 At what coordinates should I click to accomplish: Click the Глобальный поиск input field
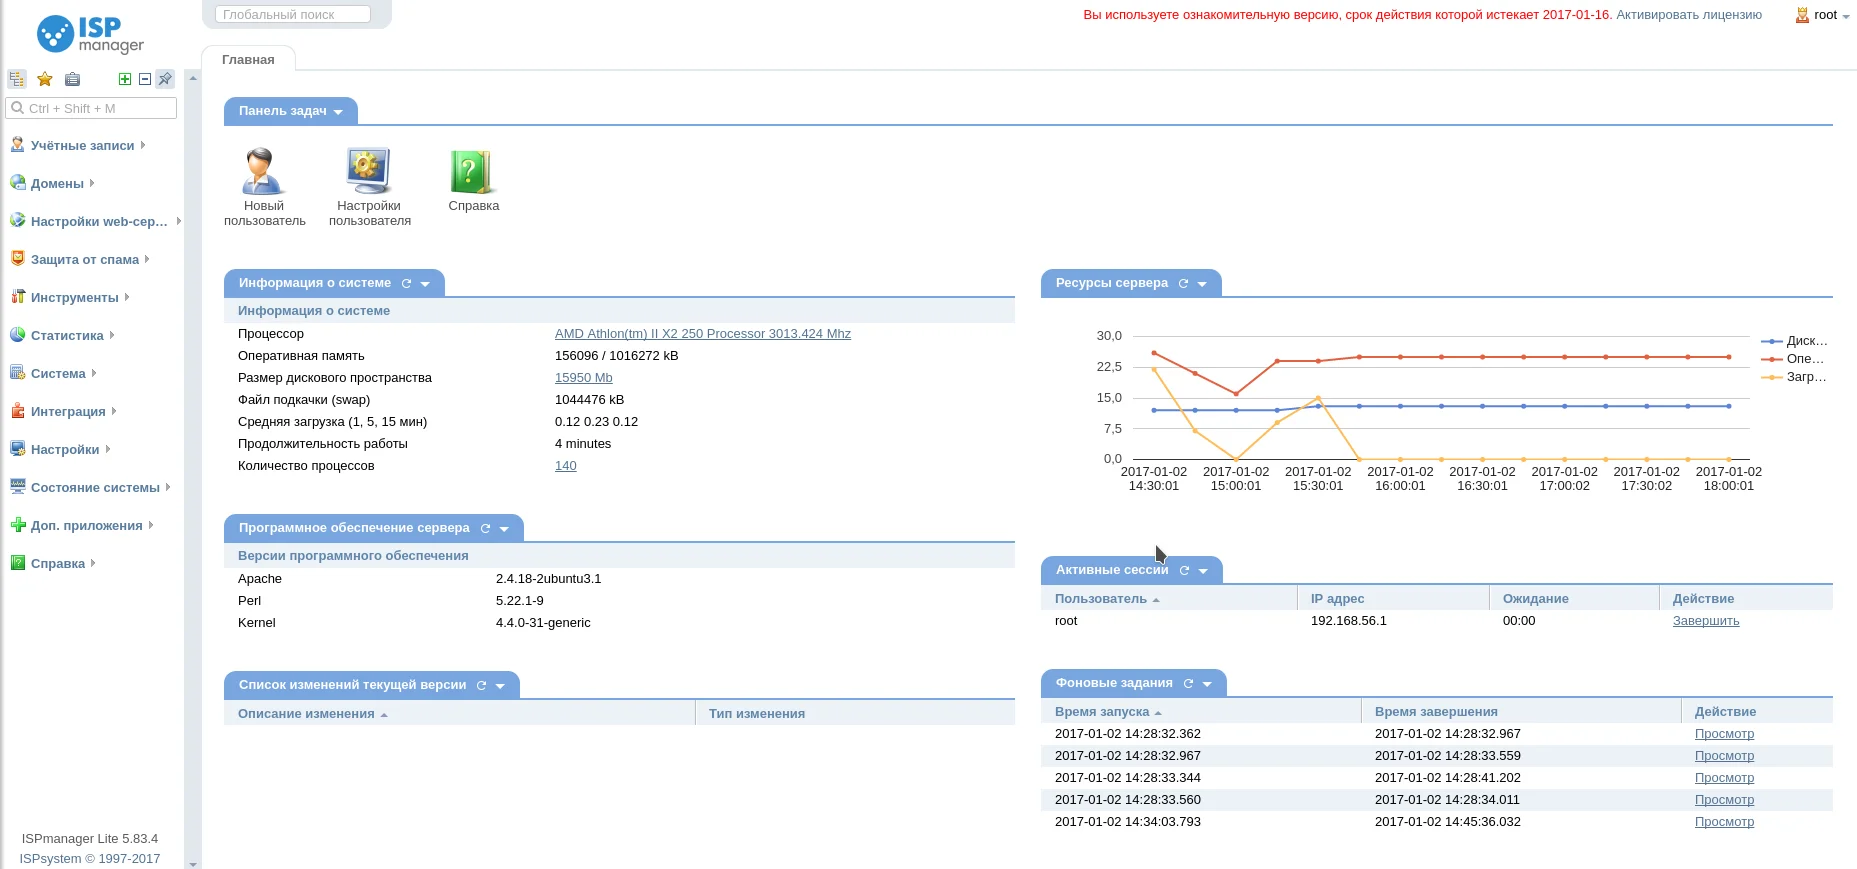pos(293,14)
